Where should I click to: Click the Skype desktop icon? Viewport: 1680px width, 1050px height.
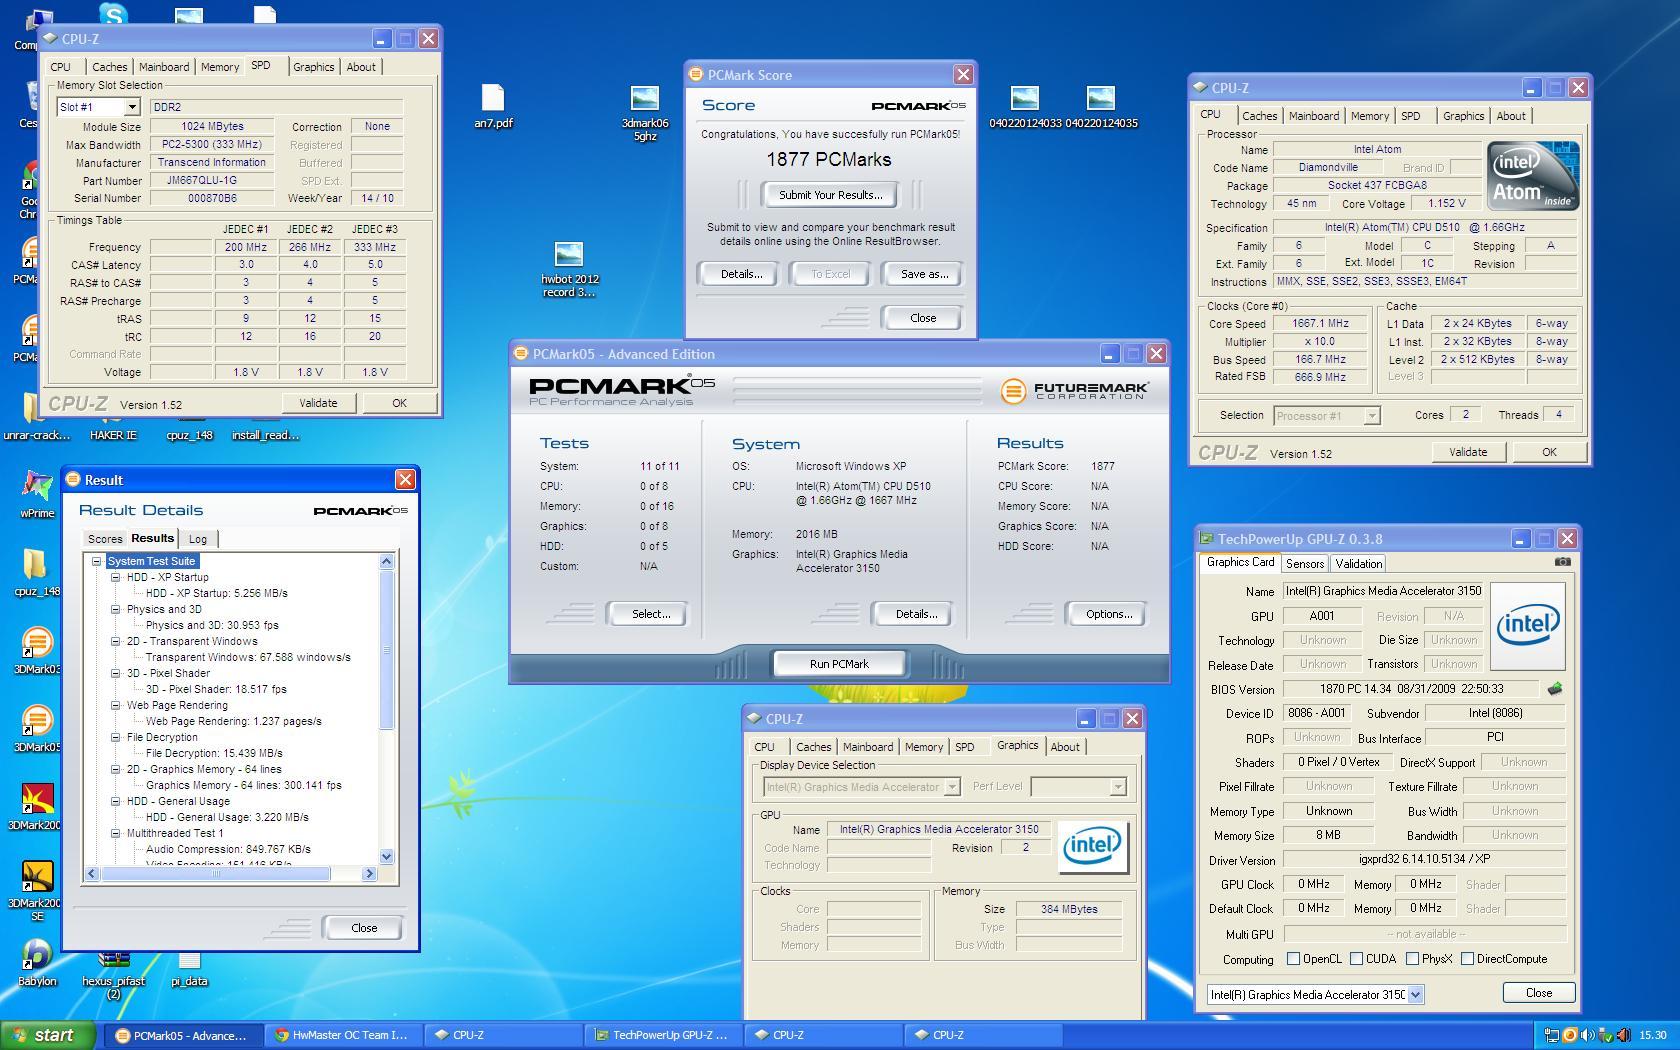pos(113,15)
